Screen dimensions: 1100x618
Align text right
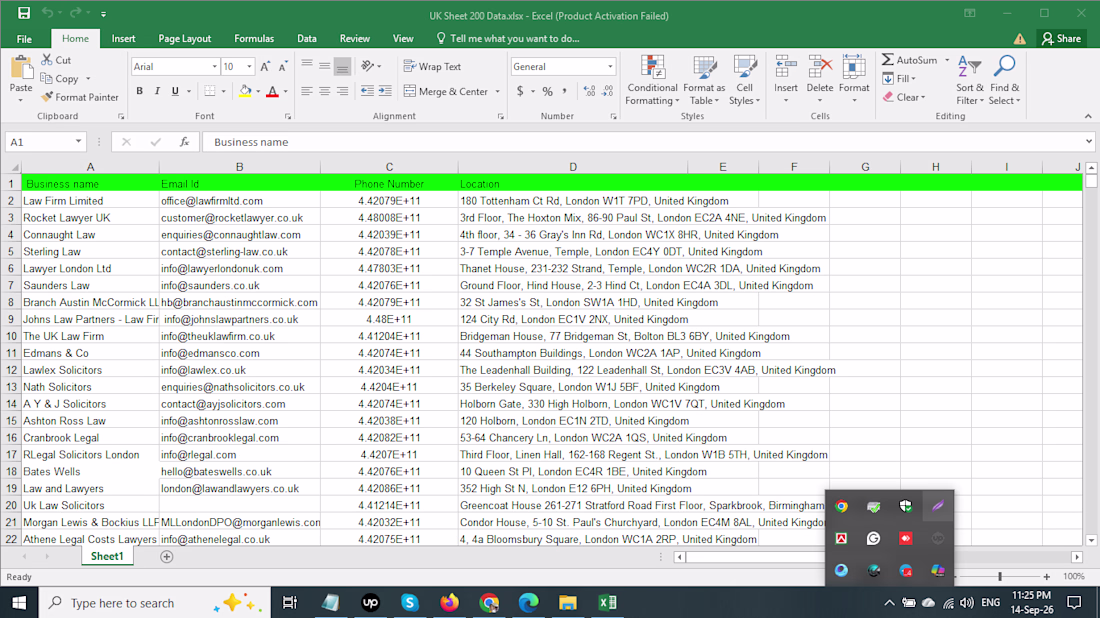[342, 91]
